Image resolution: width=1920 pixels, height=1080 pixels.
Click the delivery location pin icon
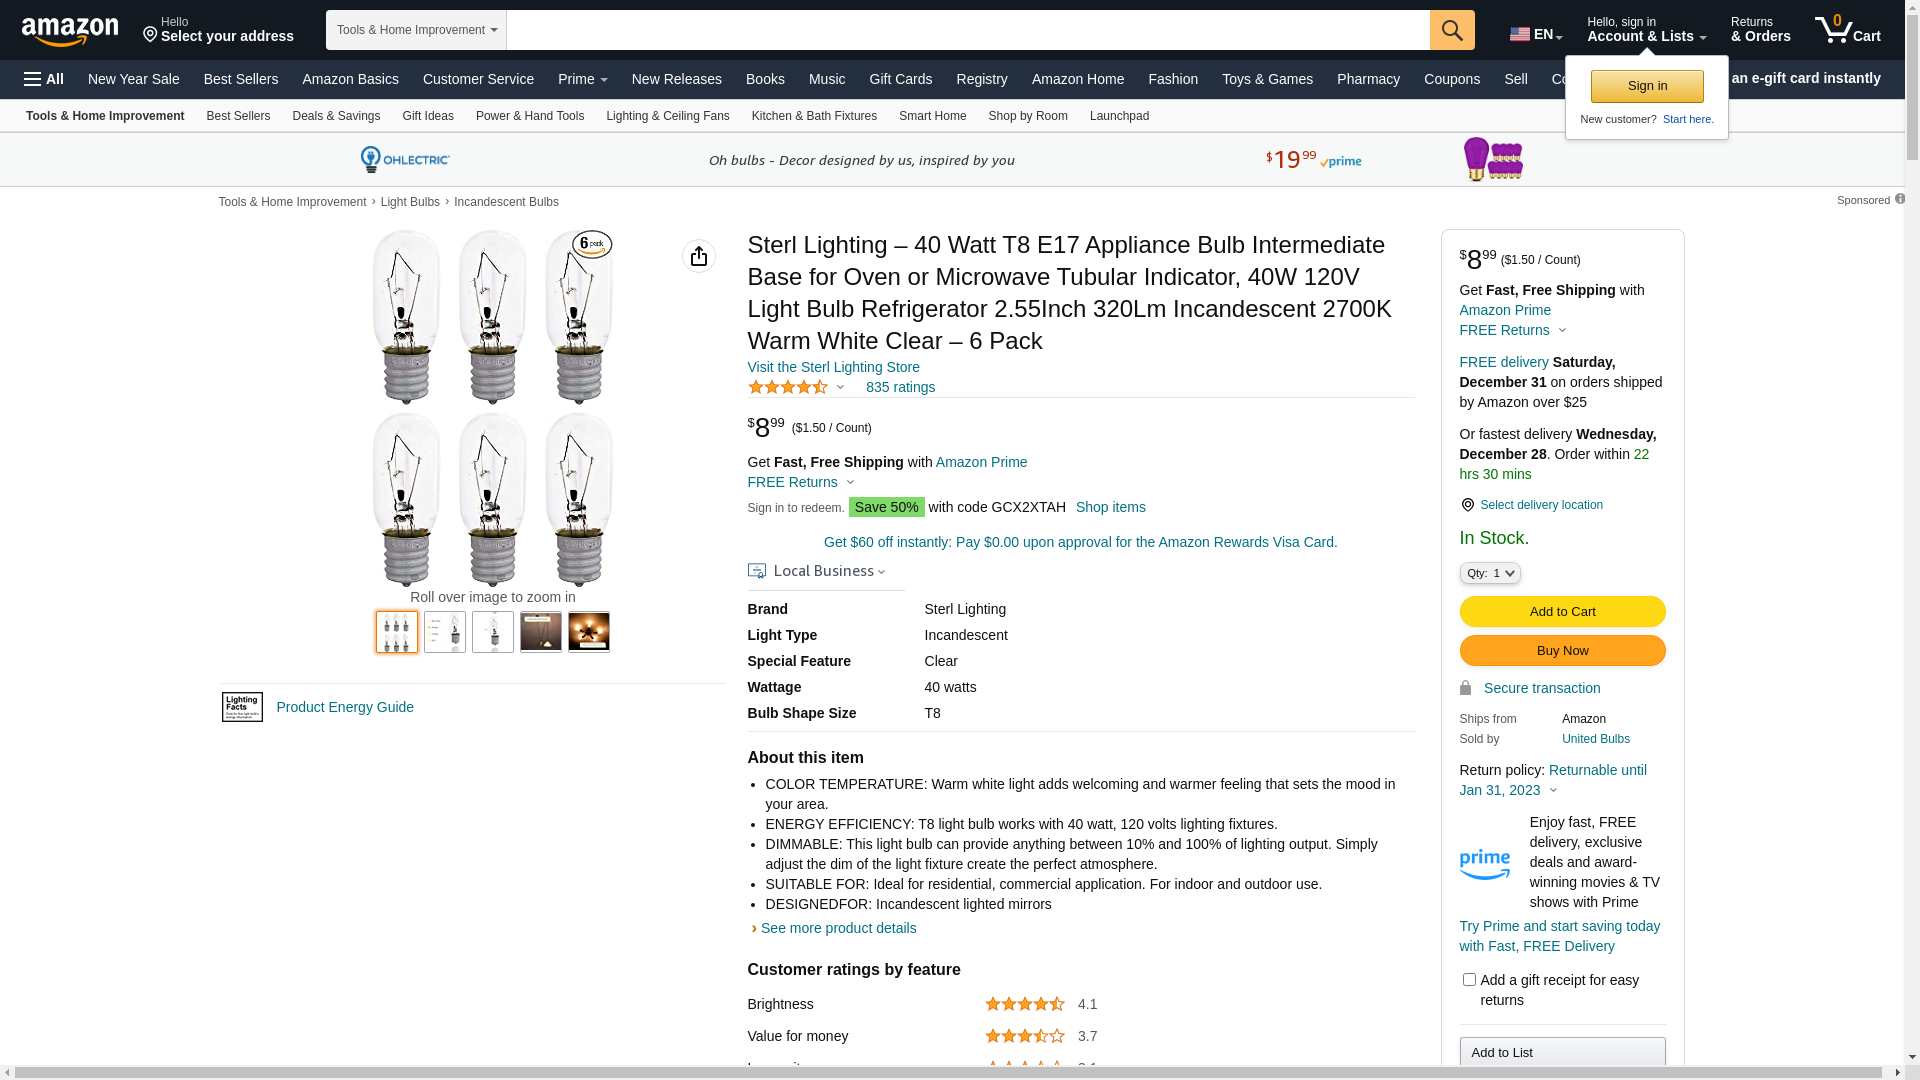pyautogui.click(x=1467, y=505)
